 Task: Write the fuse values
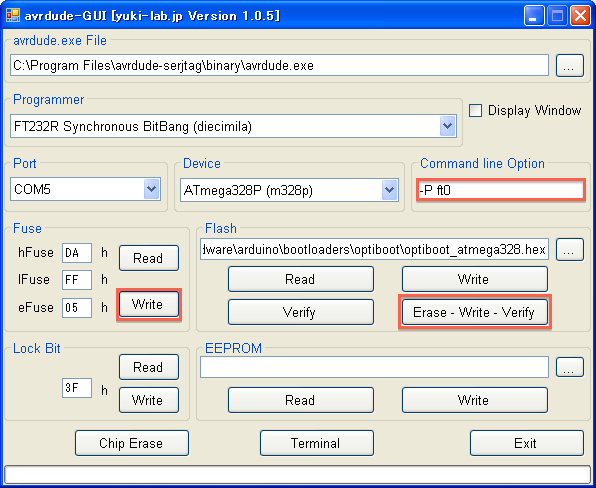(149, 304)
